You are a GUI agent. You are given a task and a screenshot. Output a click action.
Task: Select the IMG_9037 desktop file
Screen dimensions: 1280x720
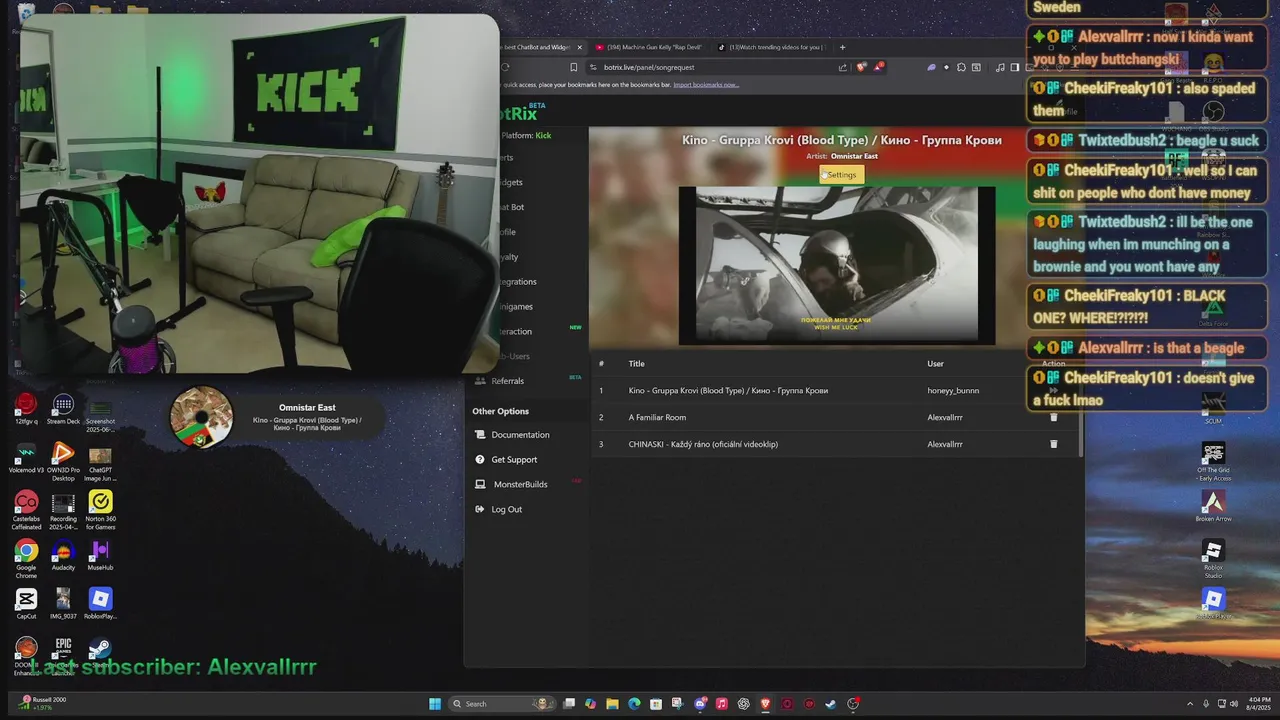tap(63, 604)
